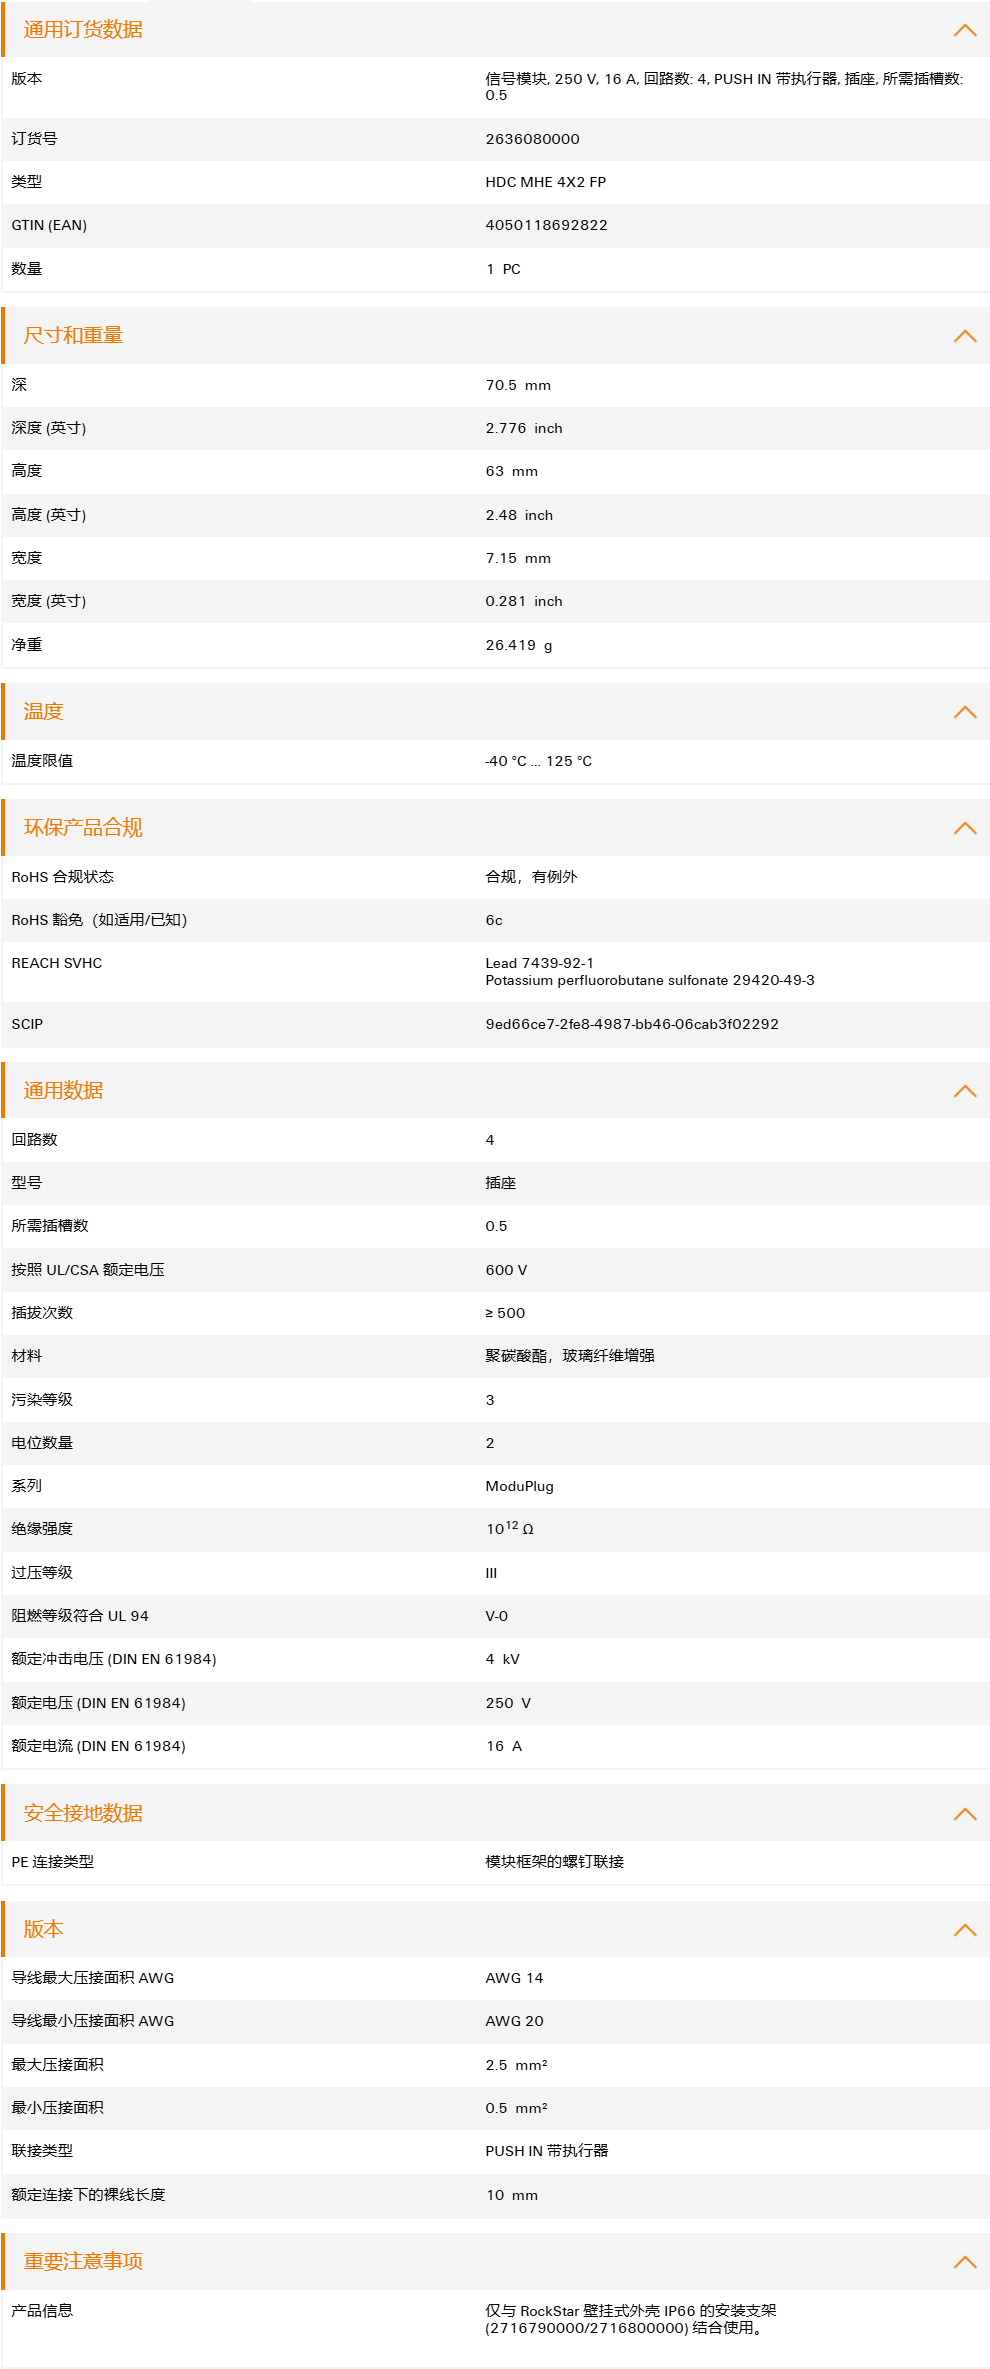Click the width value 7.15 mm
Screen dimensions: 990x2369
(x=518, y=558)
